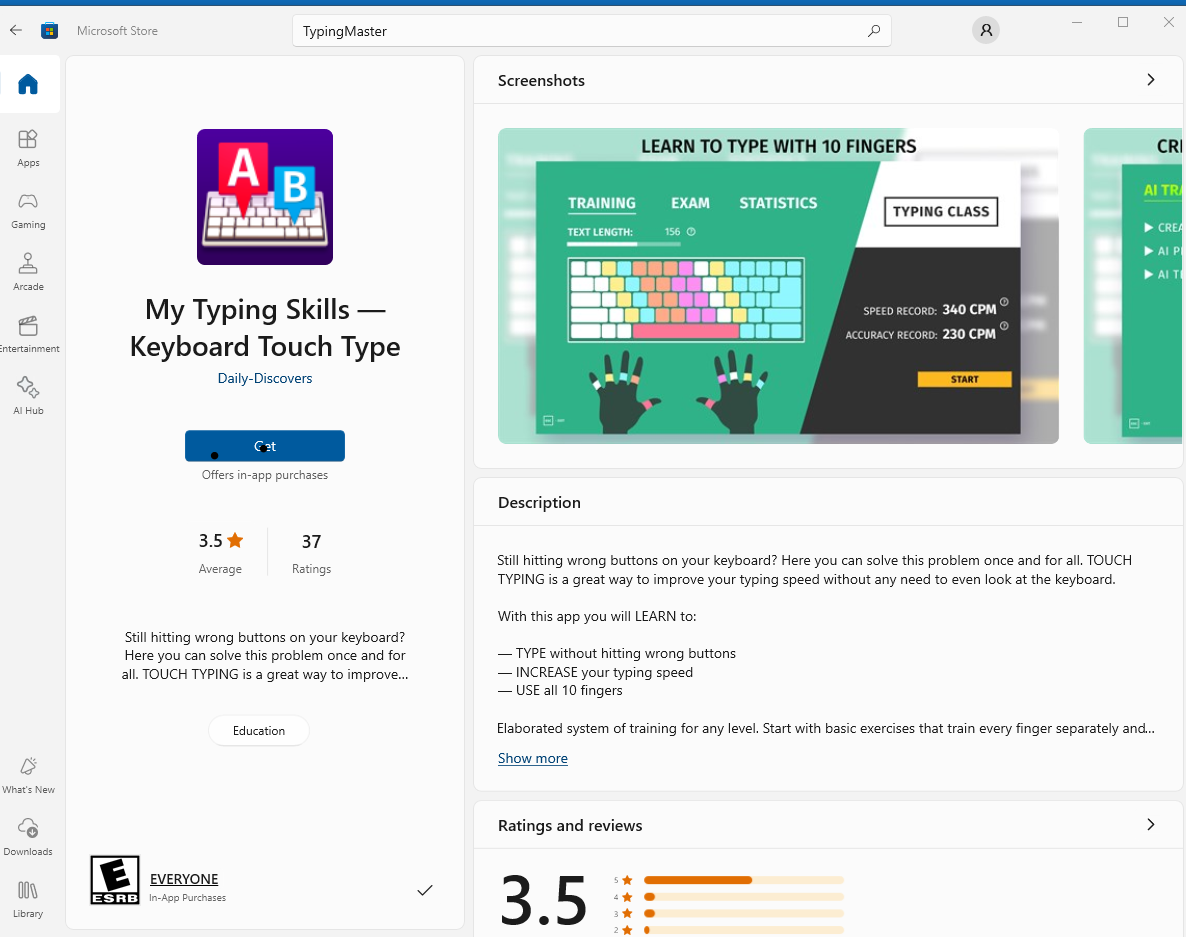Click Show more in Description
This screenshot has width=1186, height=937.
[x=532, y=758]
